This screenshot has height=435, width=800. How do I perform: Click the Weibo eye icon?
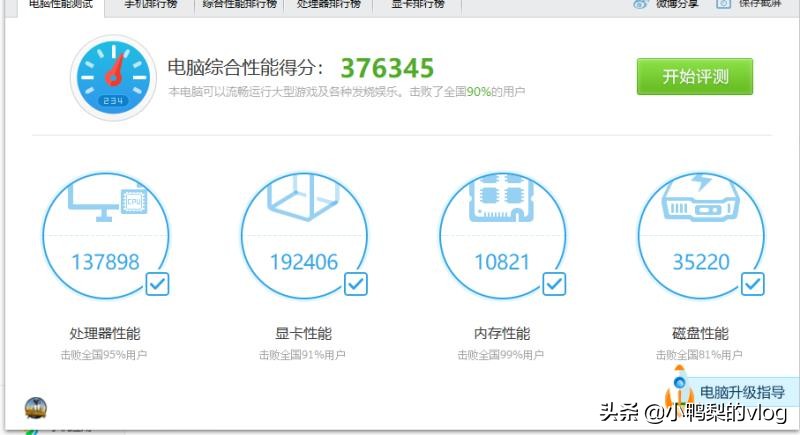tap(640, 5)
